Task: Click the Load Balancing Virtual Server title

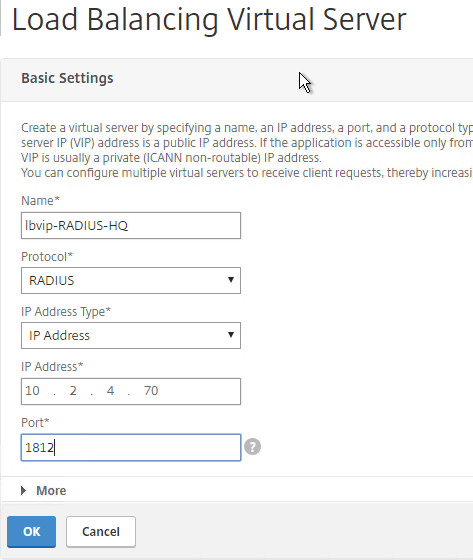Action: pos(209,20)
